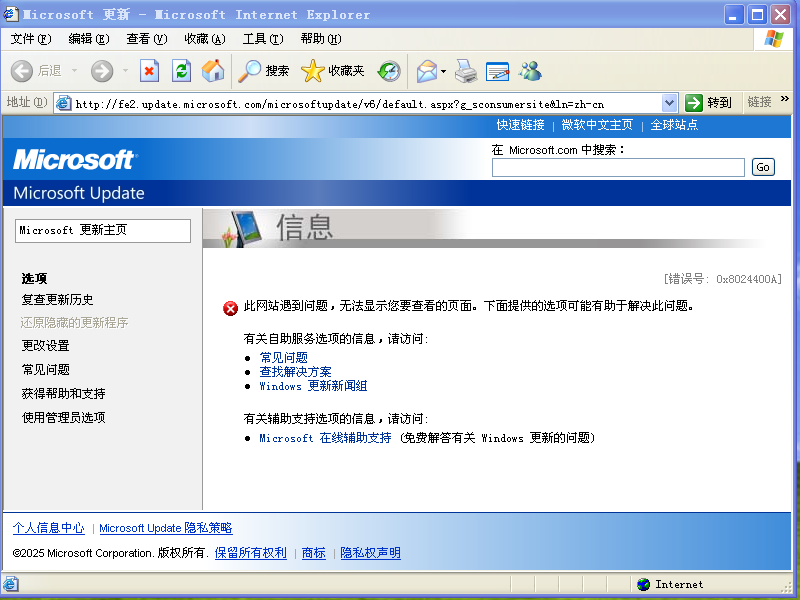Click 使用管理员选项 in the sidebar
This screenshot has width=800, height=600.
63,417
